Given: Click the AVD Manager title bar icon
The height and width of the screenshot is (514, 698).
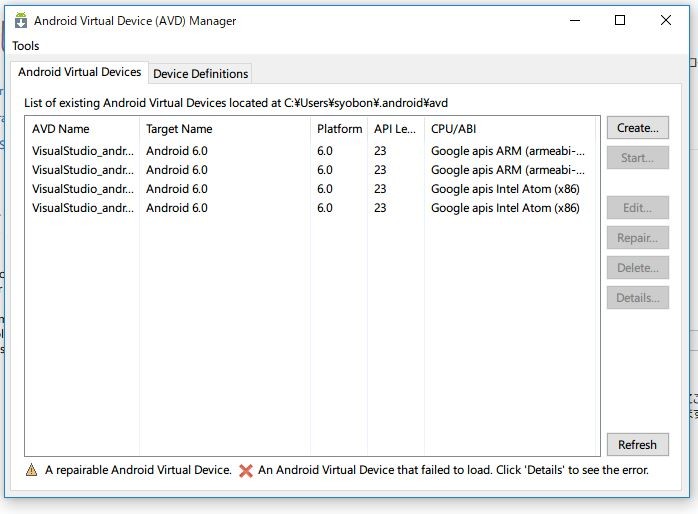Looking at the screenshot, I should pyautogui.click(x=21, y=20).
